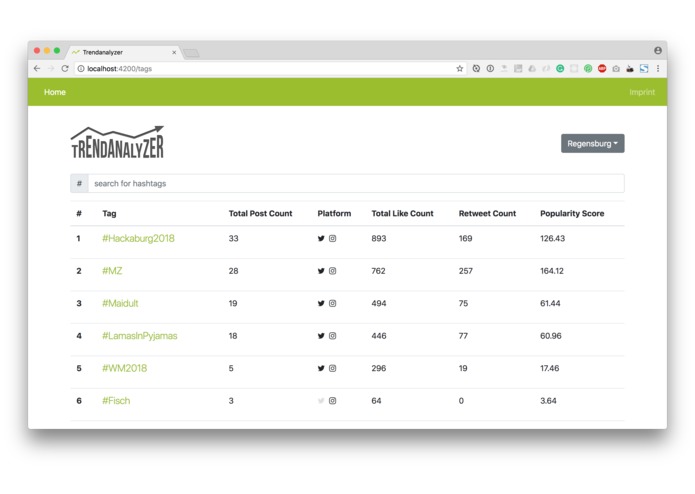Image resolution: width=695 pixels, height=494 pixels.
Task: Click the Trendanalyzer logo
Action: pyautogui.click(x=117, y=142)
